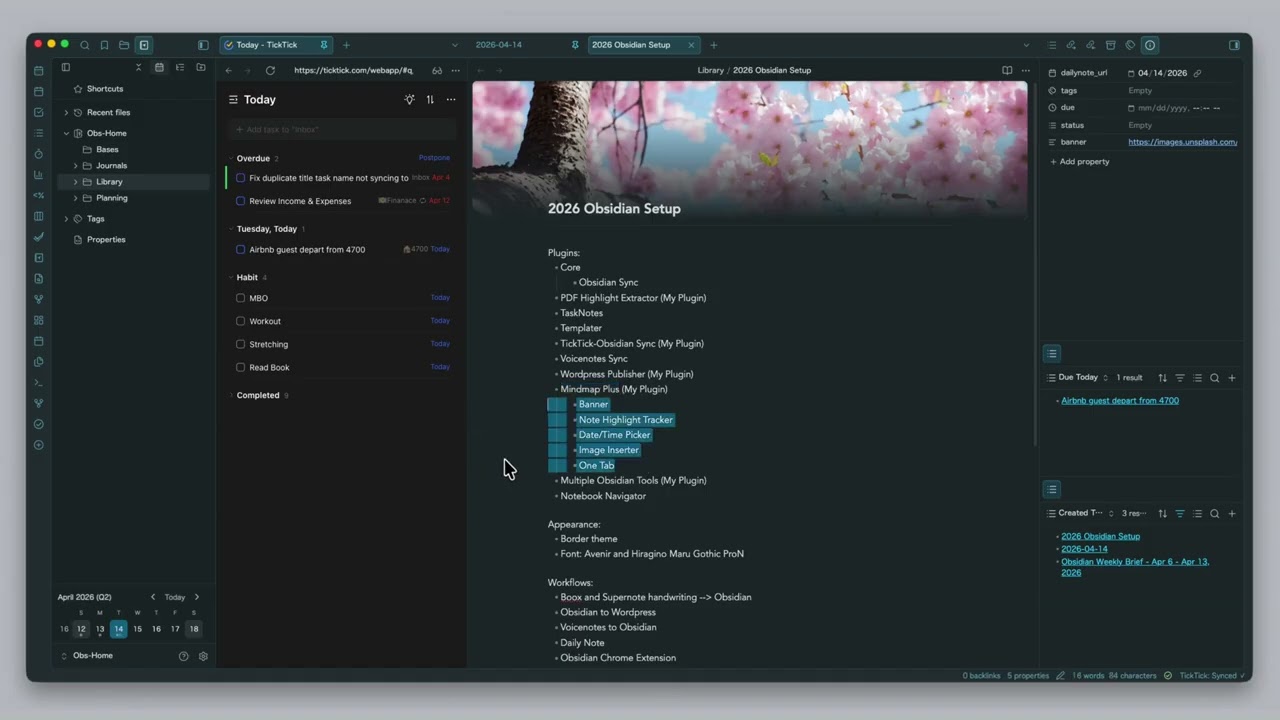Open the three-dot menu in the Today header
The height and width of the screenshot is (720, 1280).
point(451,100)
